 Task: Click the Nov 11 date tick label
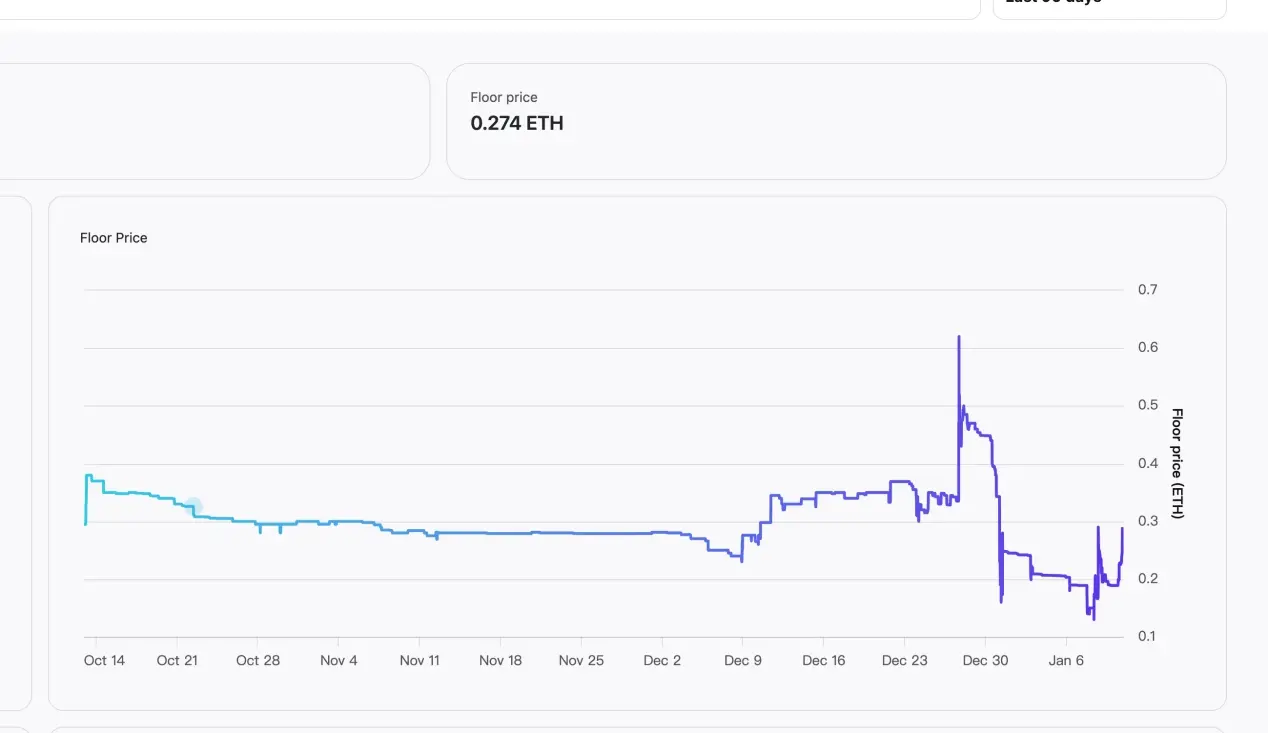419,660
